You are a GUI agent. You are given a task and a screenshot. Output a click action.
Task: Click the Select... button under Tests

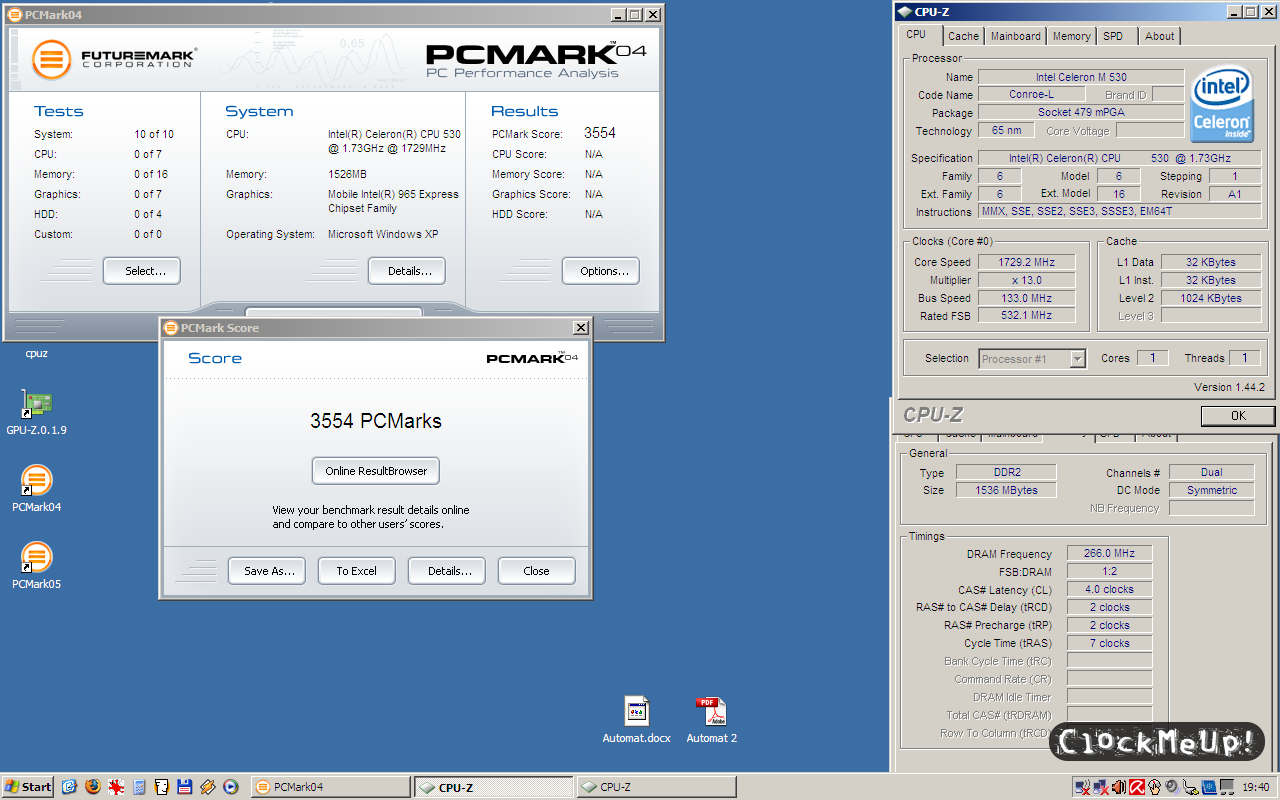(142, 271)
